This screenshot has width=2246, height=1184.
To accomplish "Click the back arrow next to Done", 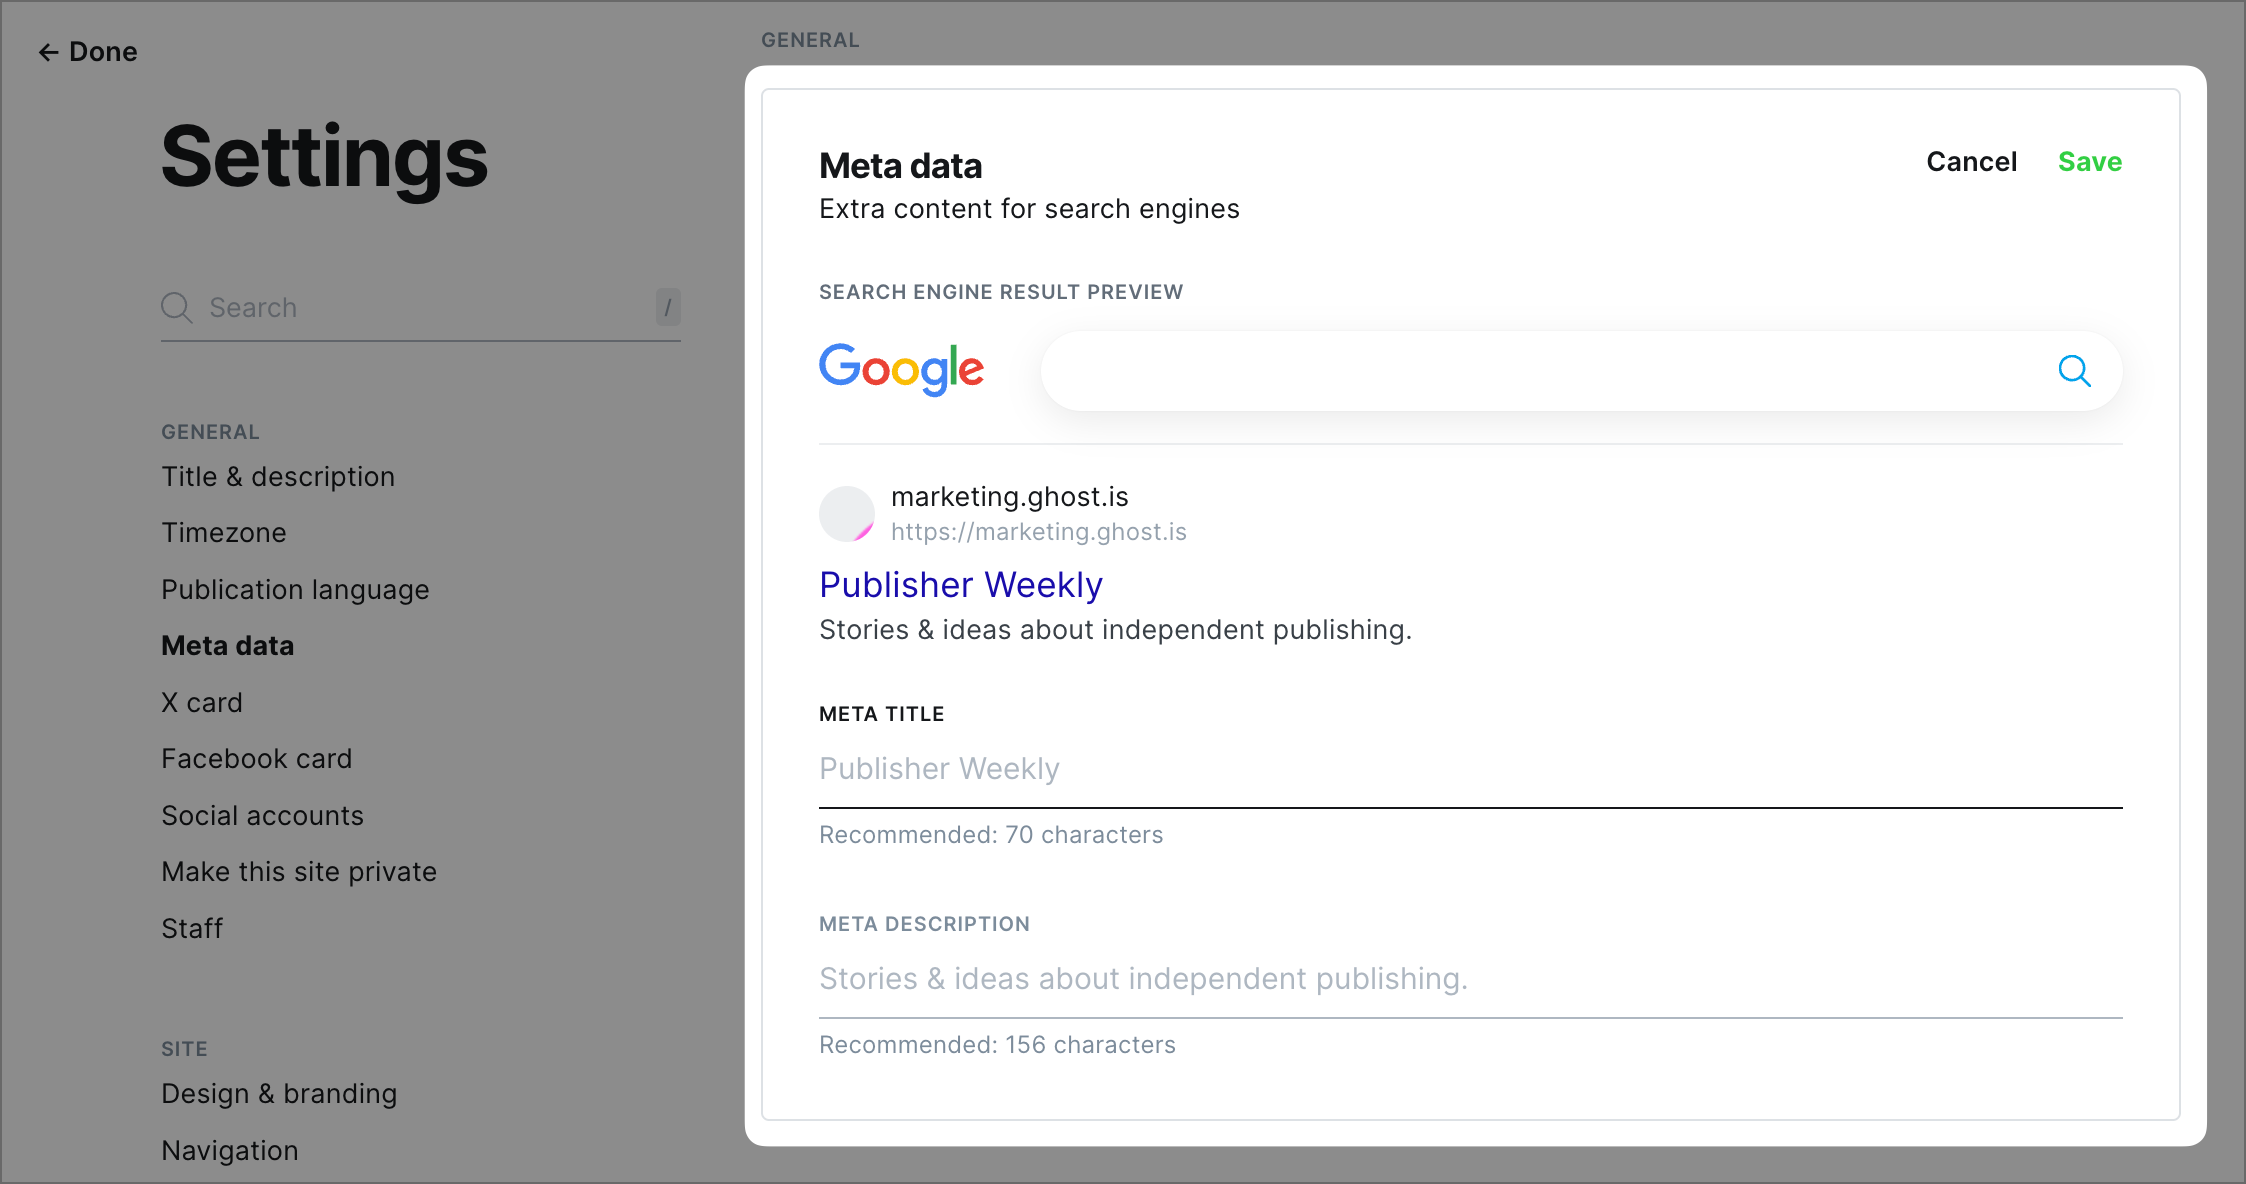I will (x=47, y=52).
